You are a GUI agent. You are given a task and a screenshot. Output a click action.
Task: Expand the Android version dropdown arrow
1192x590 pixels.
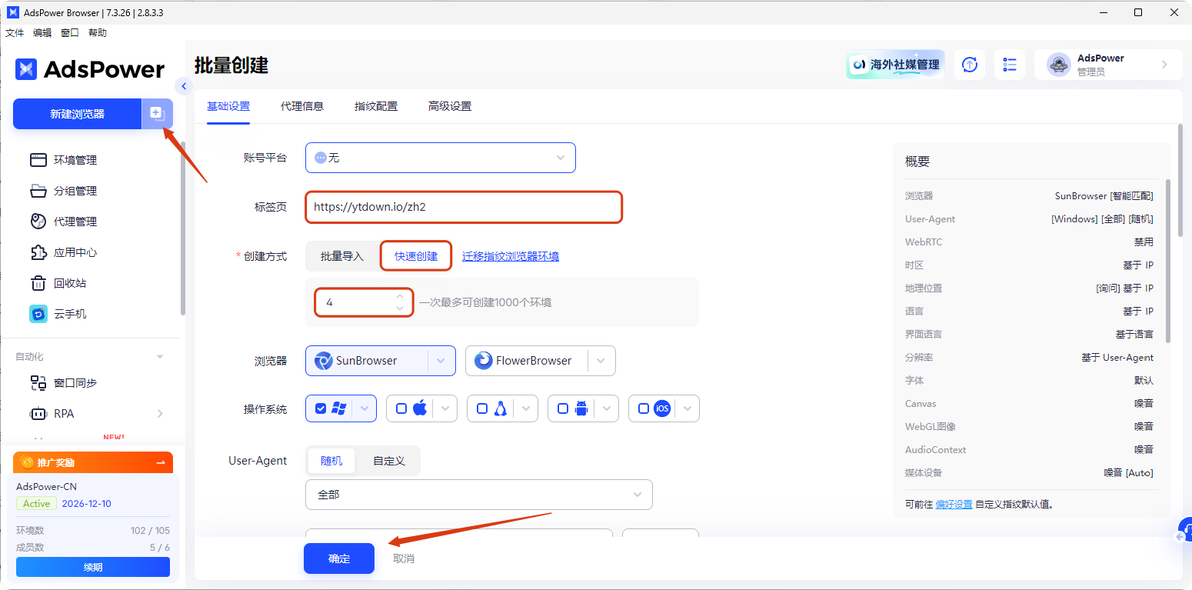click(x=607, y=408)
